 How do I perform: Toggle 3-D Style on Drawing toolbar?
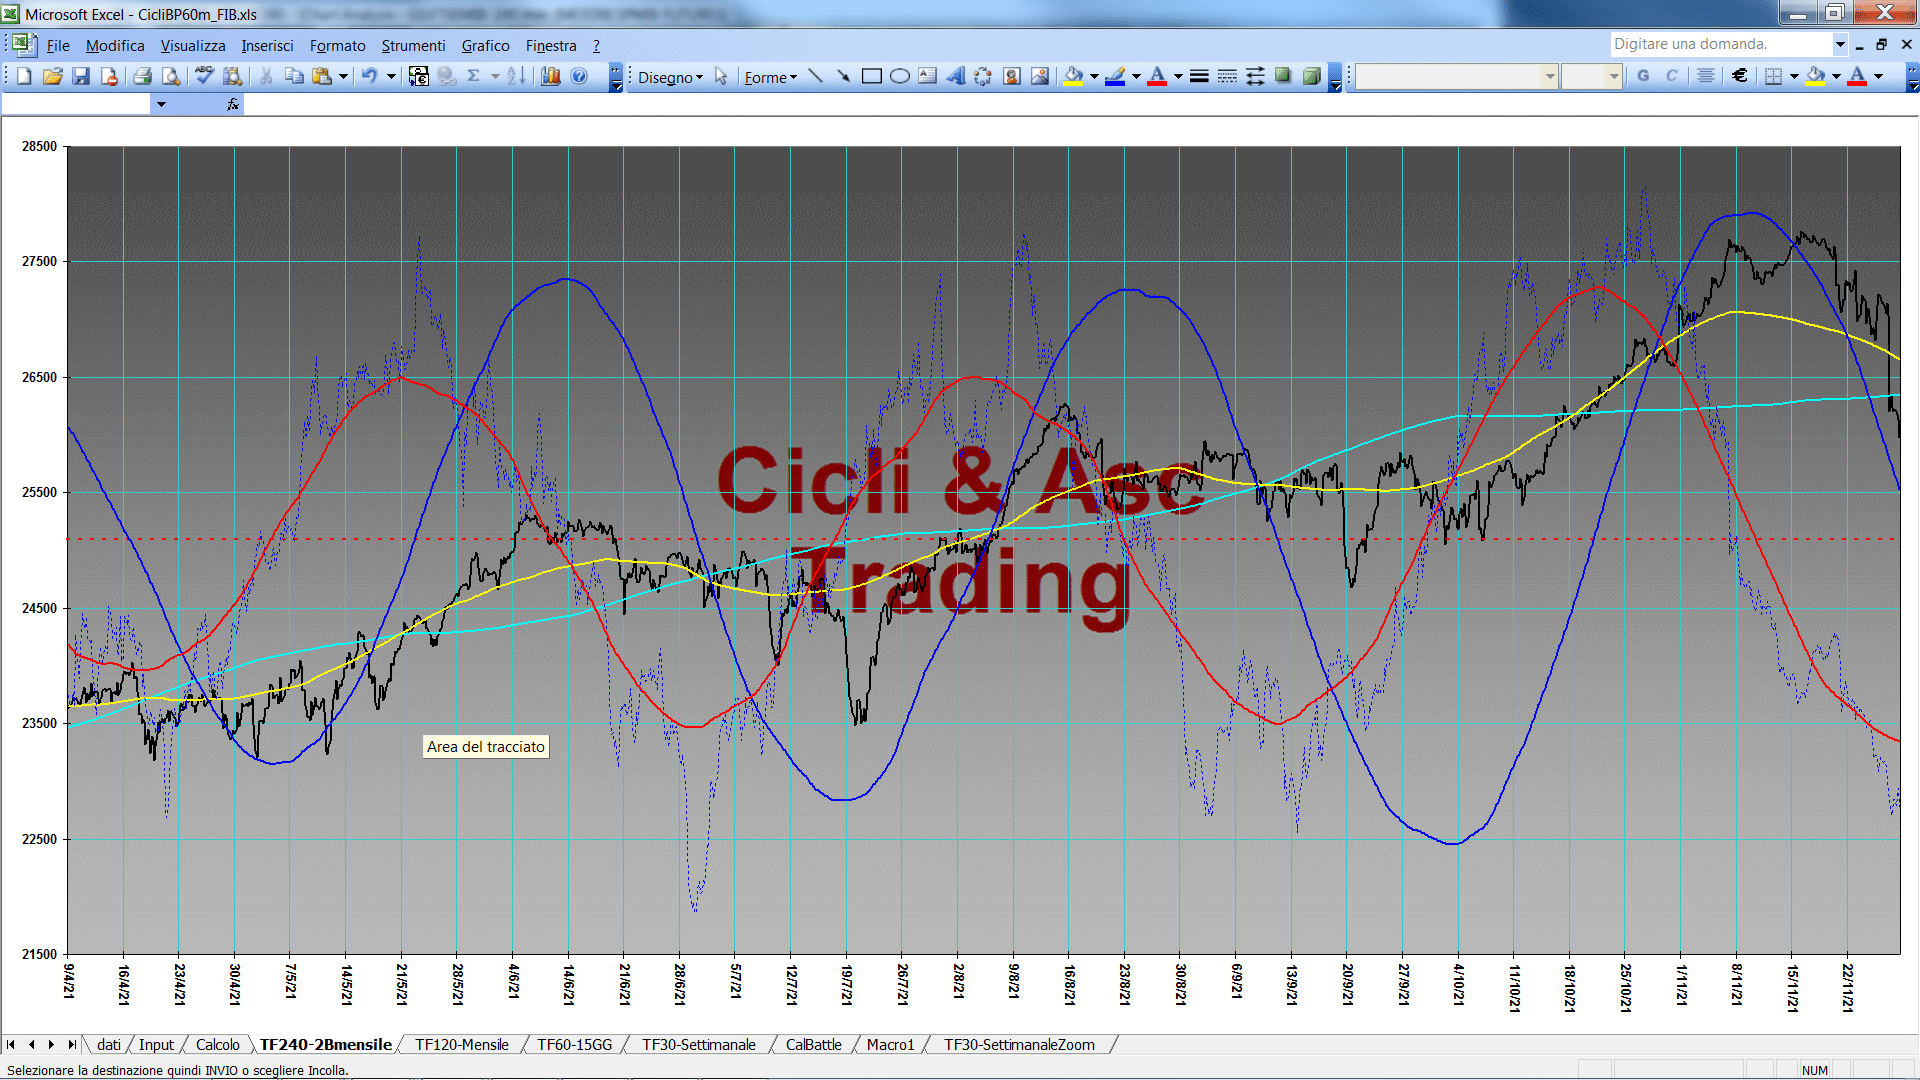tap(1311, 76)
